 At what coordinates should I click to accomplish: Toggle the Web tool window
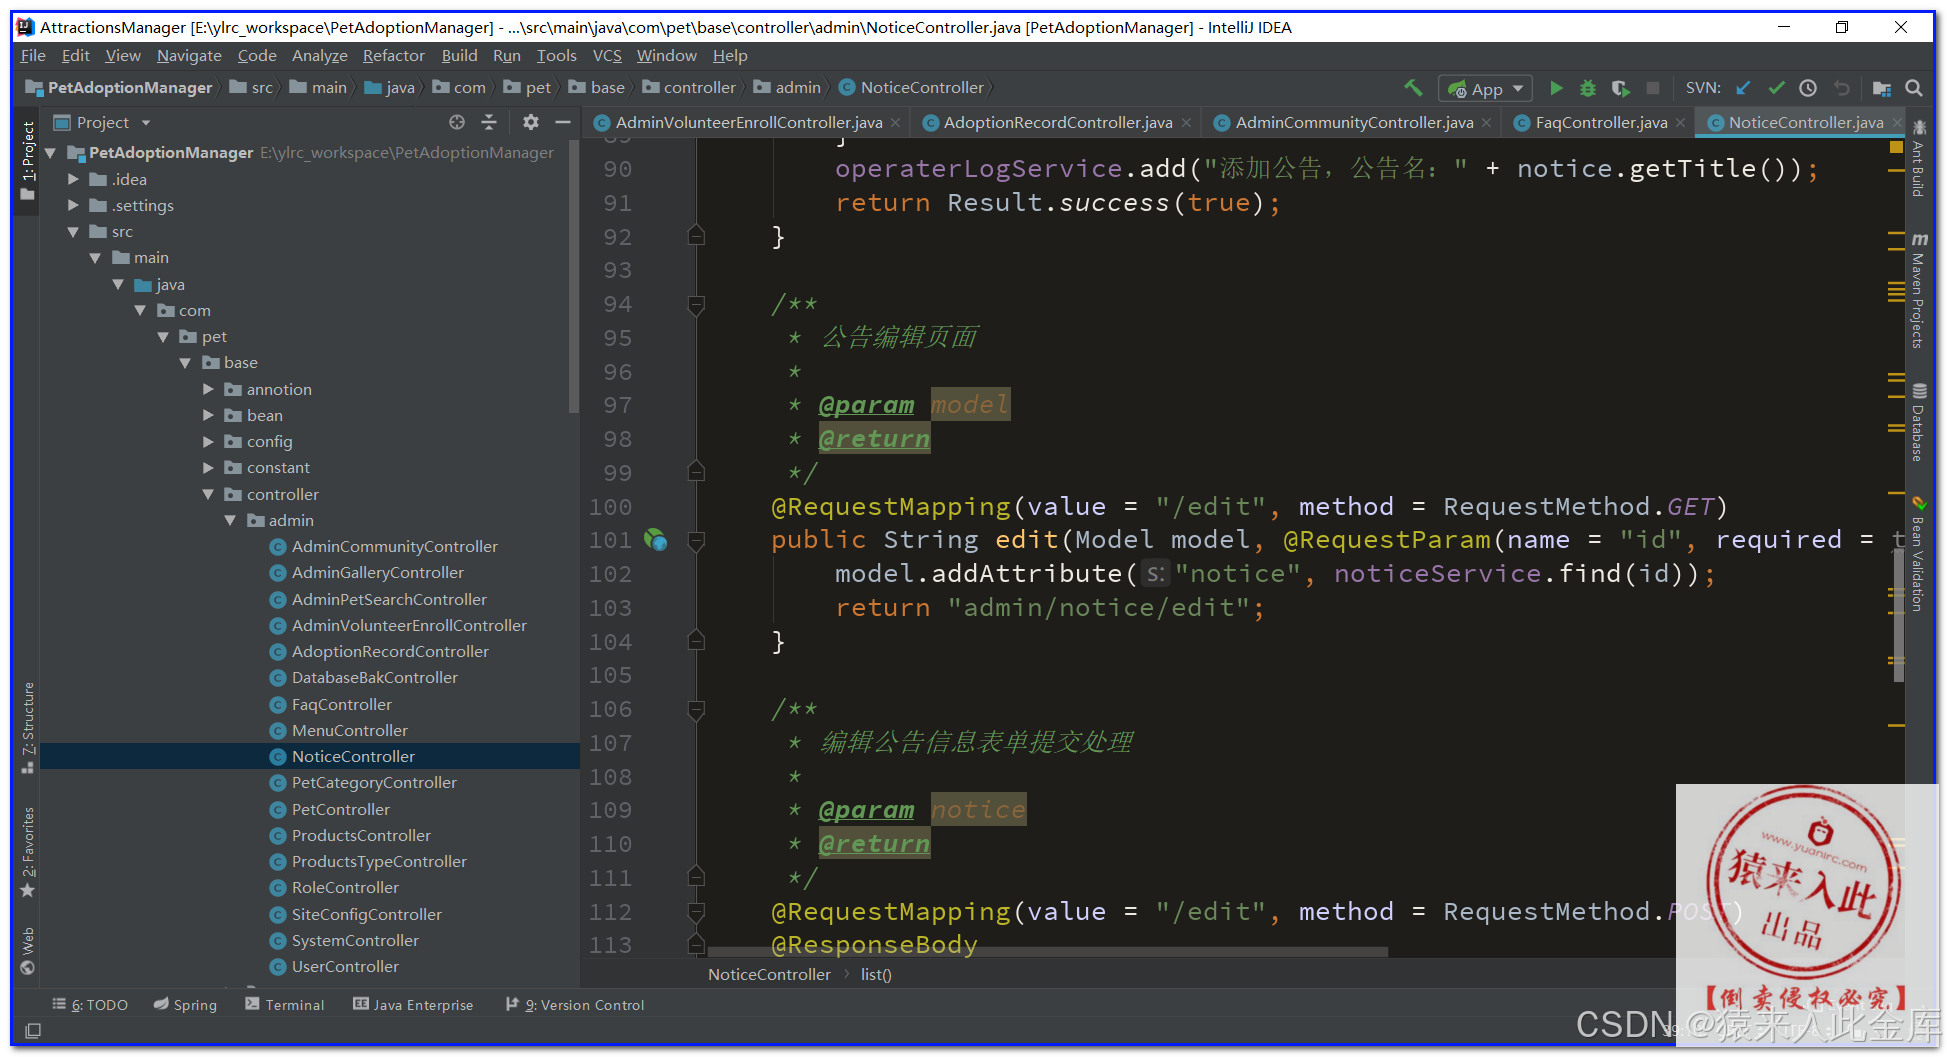point(28,950)
